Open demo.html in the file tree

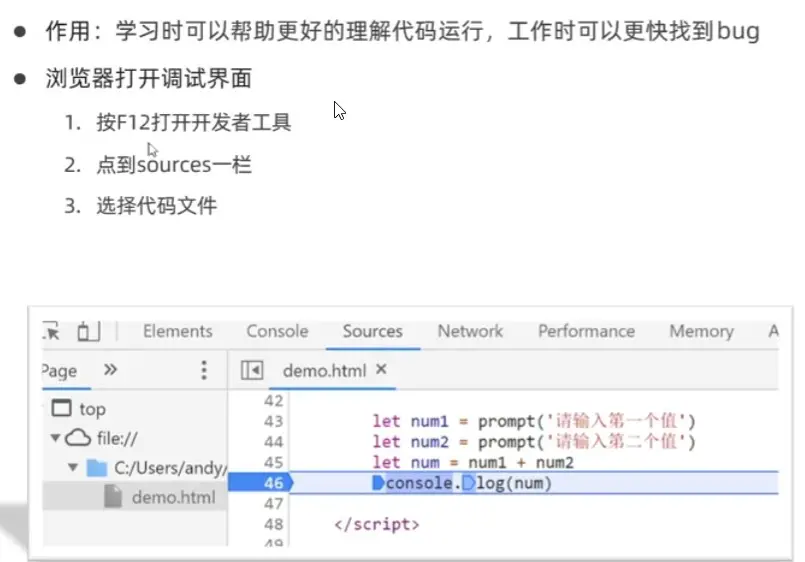[x=174, y=497]
